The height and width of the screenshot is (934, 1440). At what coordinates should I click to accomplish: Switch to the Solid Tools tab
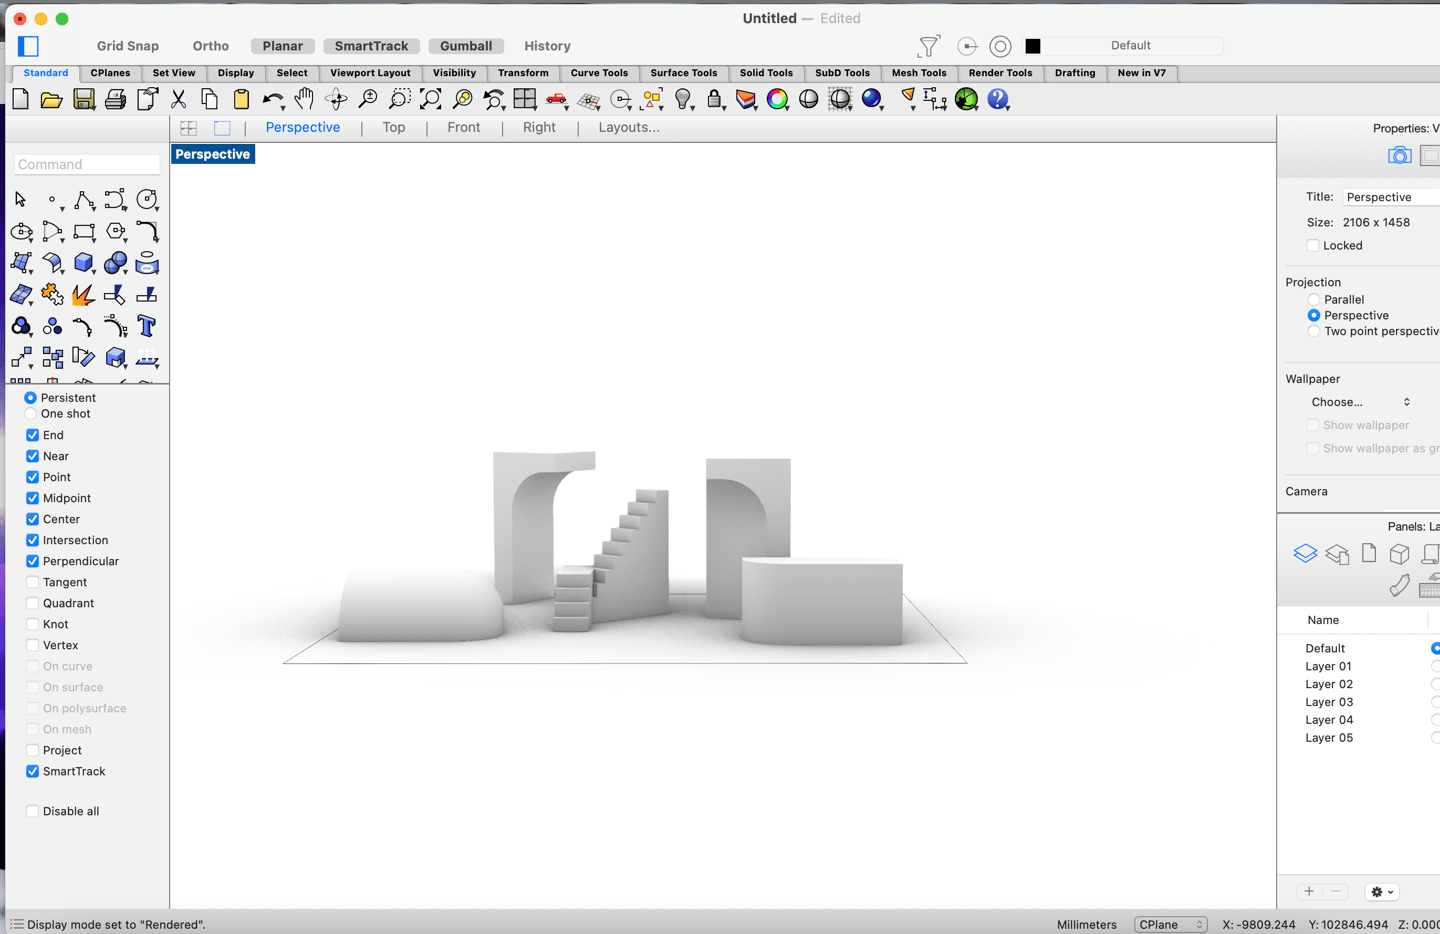(x=766, y=73)
